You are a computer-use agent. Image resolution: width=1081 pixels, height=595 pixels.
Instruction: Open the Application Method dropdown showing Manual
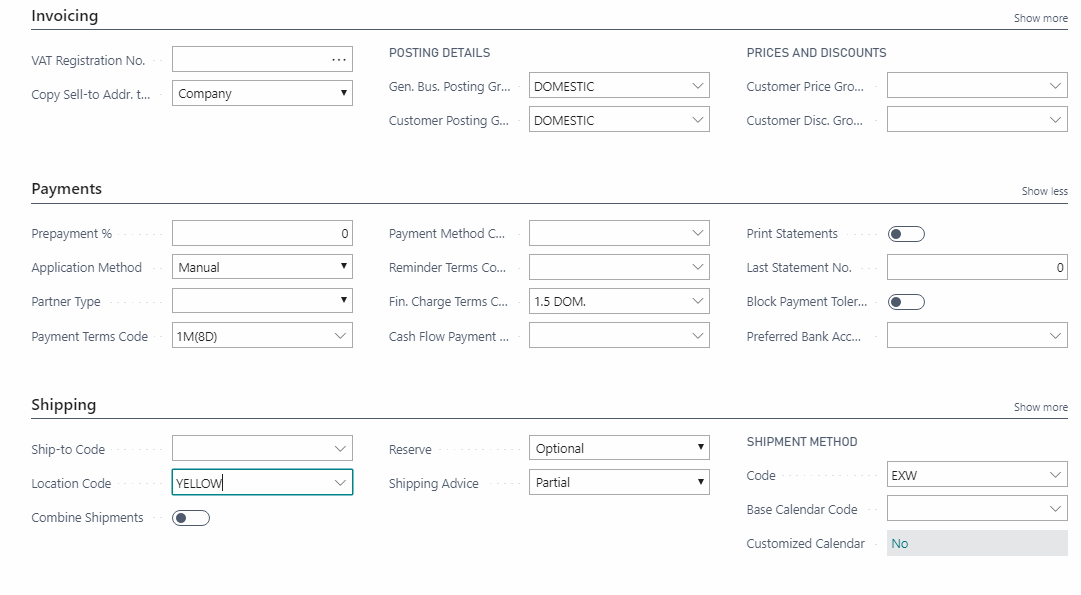point(262,267)
